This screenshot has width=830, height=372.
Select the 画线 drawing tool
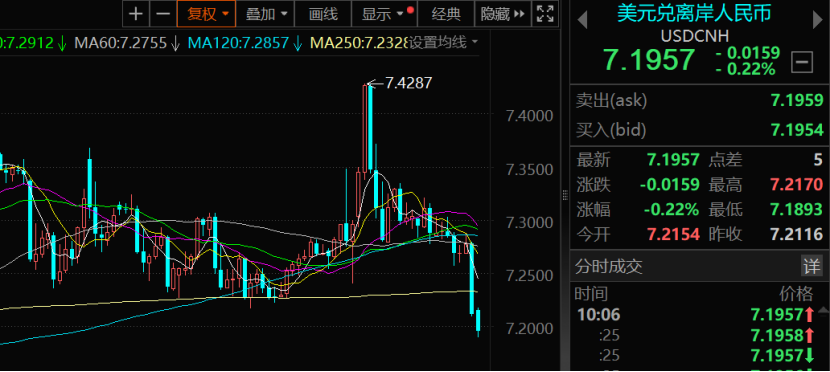(323, 14)
